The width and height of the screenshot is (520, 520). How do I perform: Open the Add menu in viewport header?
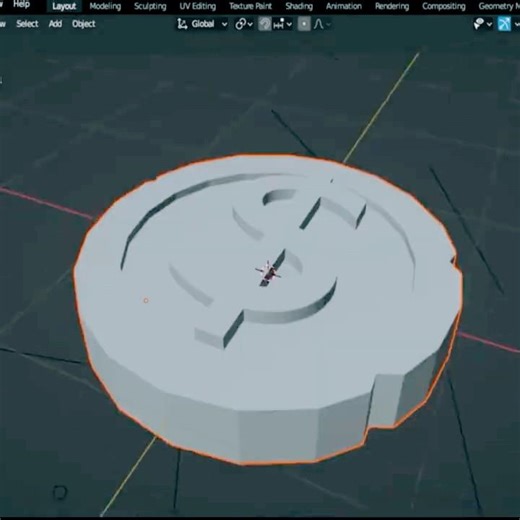[55, 24]
